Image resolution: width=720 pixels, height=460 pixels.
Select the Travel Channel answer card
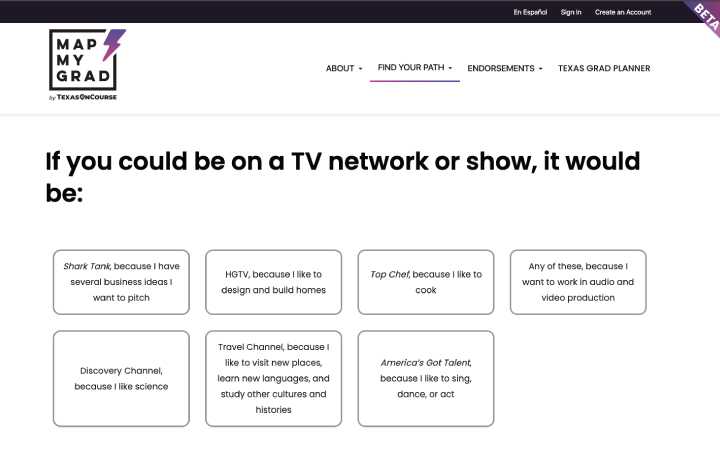[273, 378]
